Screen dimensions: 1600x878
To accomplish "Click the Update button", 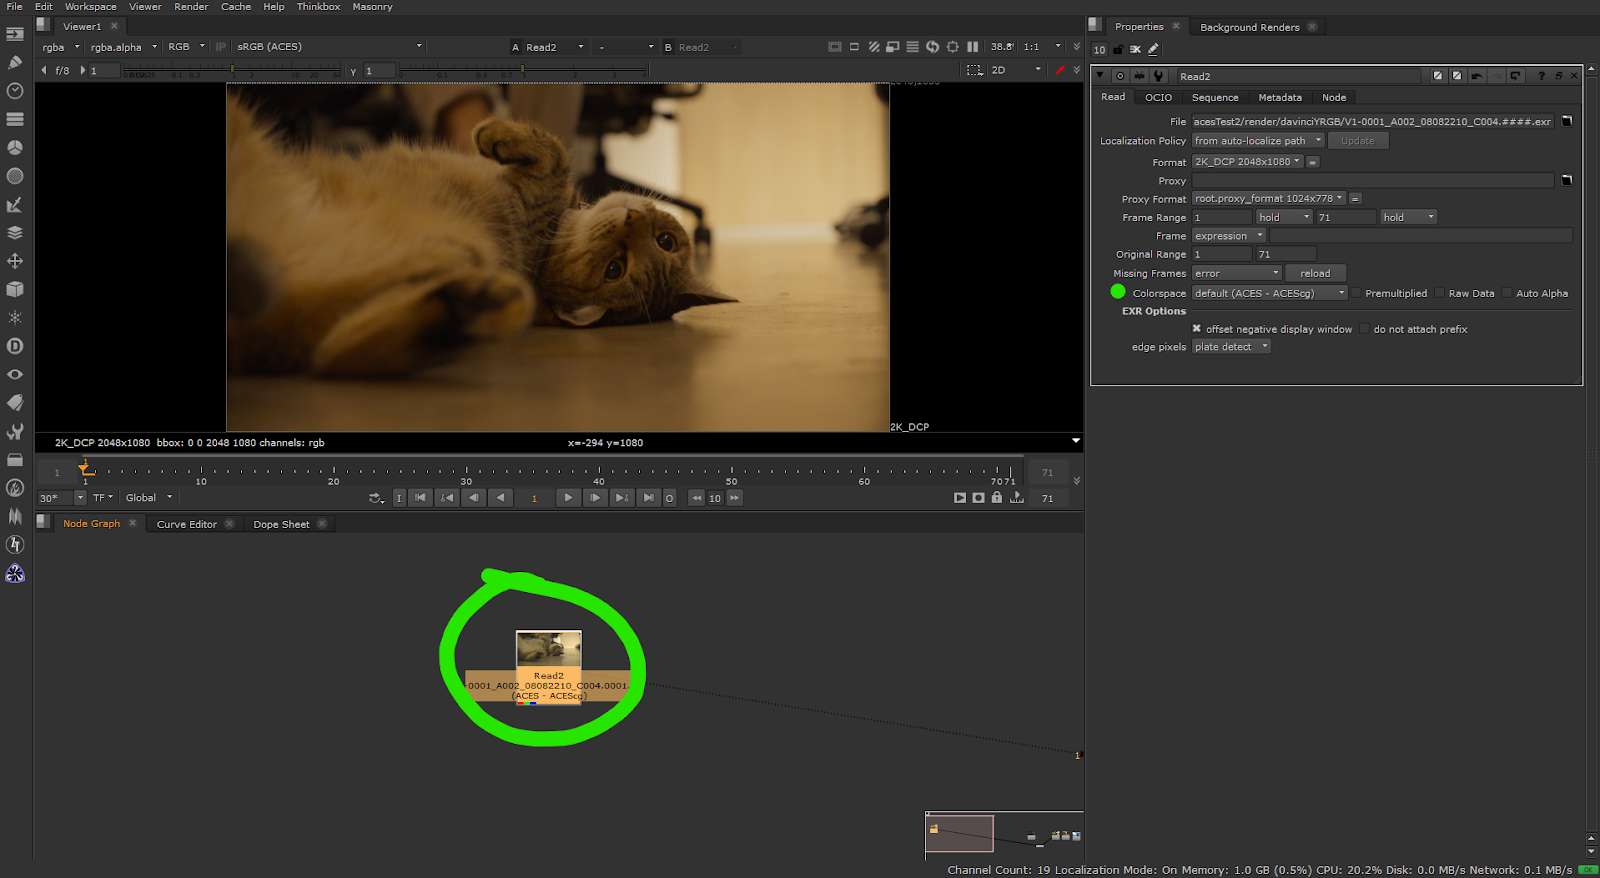I will [1357, 141].
